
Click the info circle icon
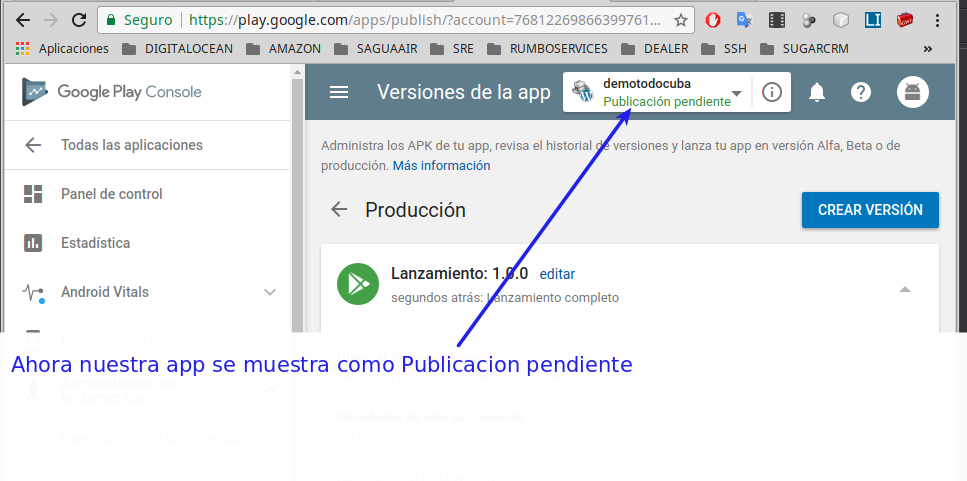772,92
